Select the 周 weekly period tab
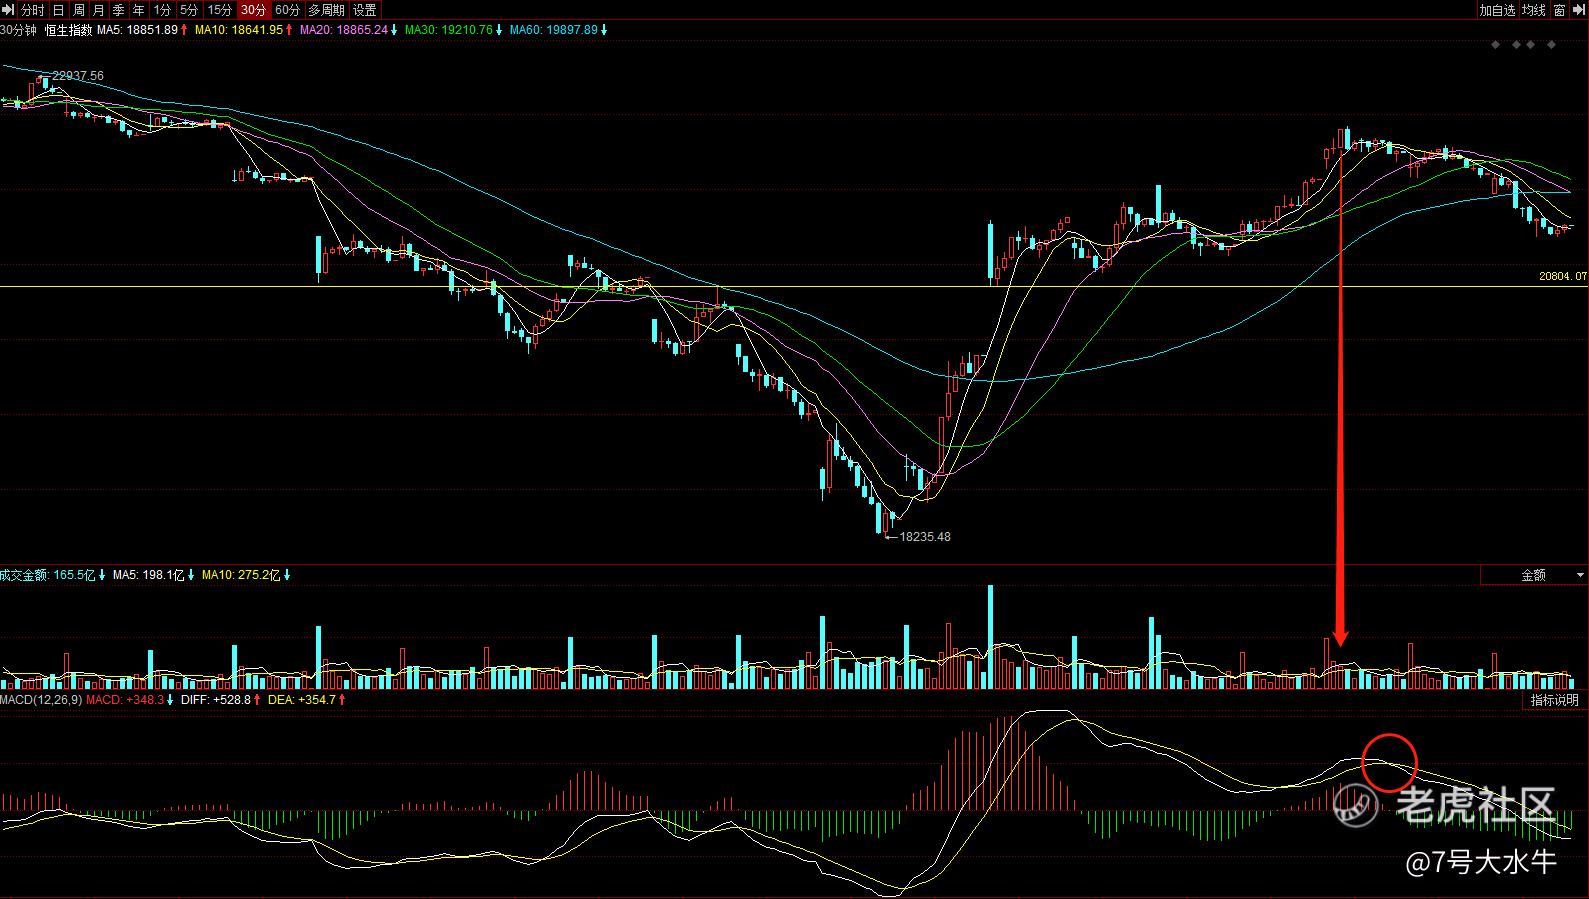 click(x=78, y=10)
